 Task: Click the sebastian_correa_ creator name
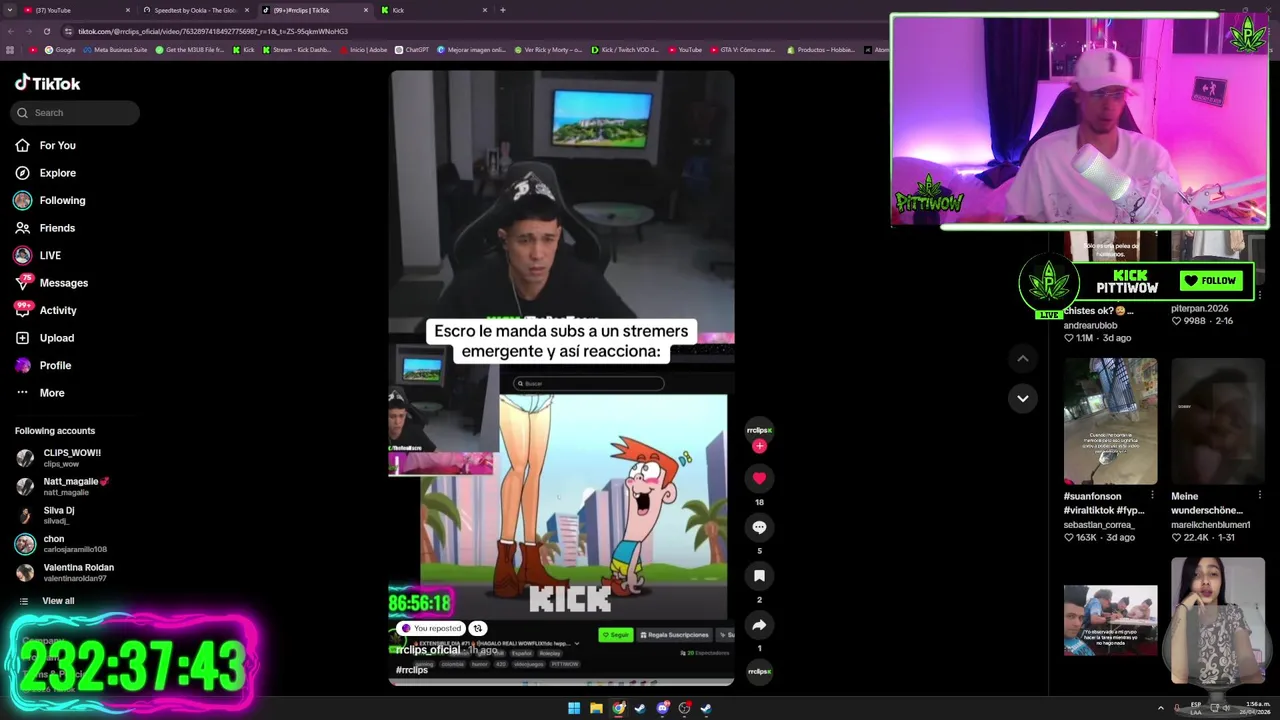1098,524
